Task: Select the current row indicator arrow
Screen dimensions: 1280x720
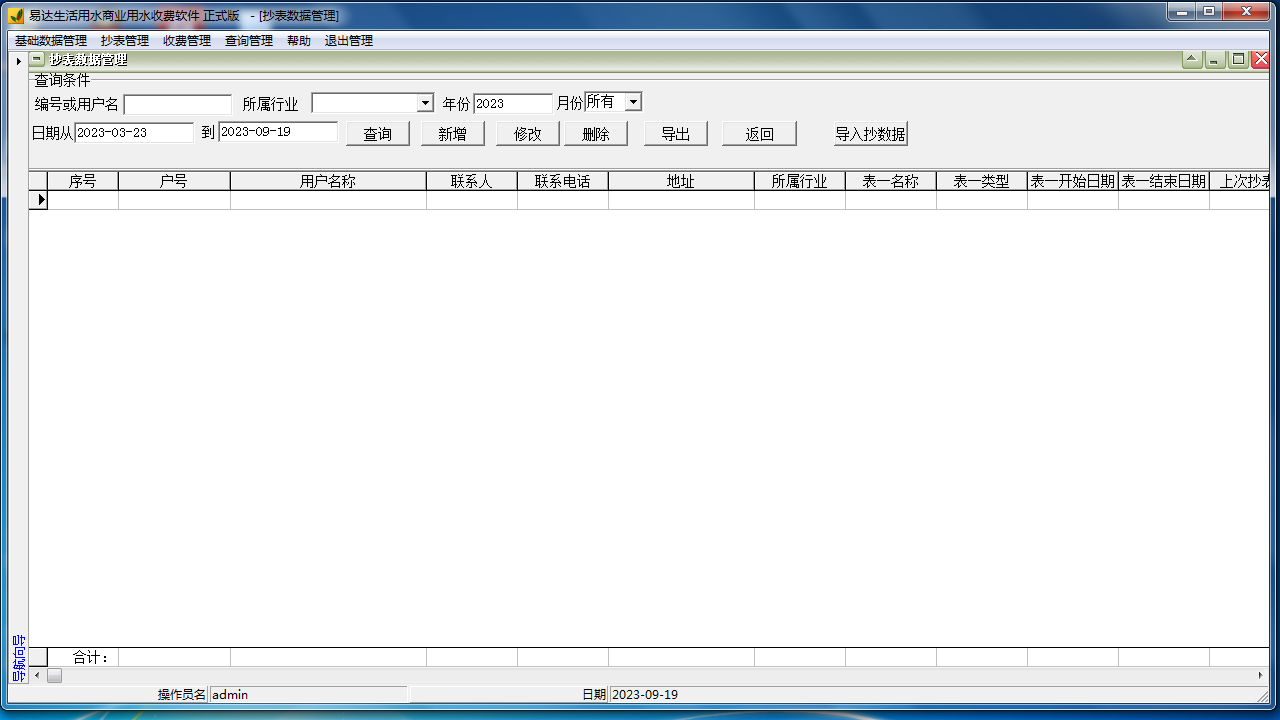Action: click(40, 200)
